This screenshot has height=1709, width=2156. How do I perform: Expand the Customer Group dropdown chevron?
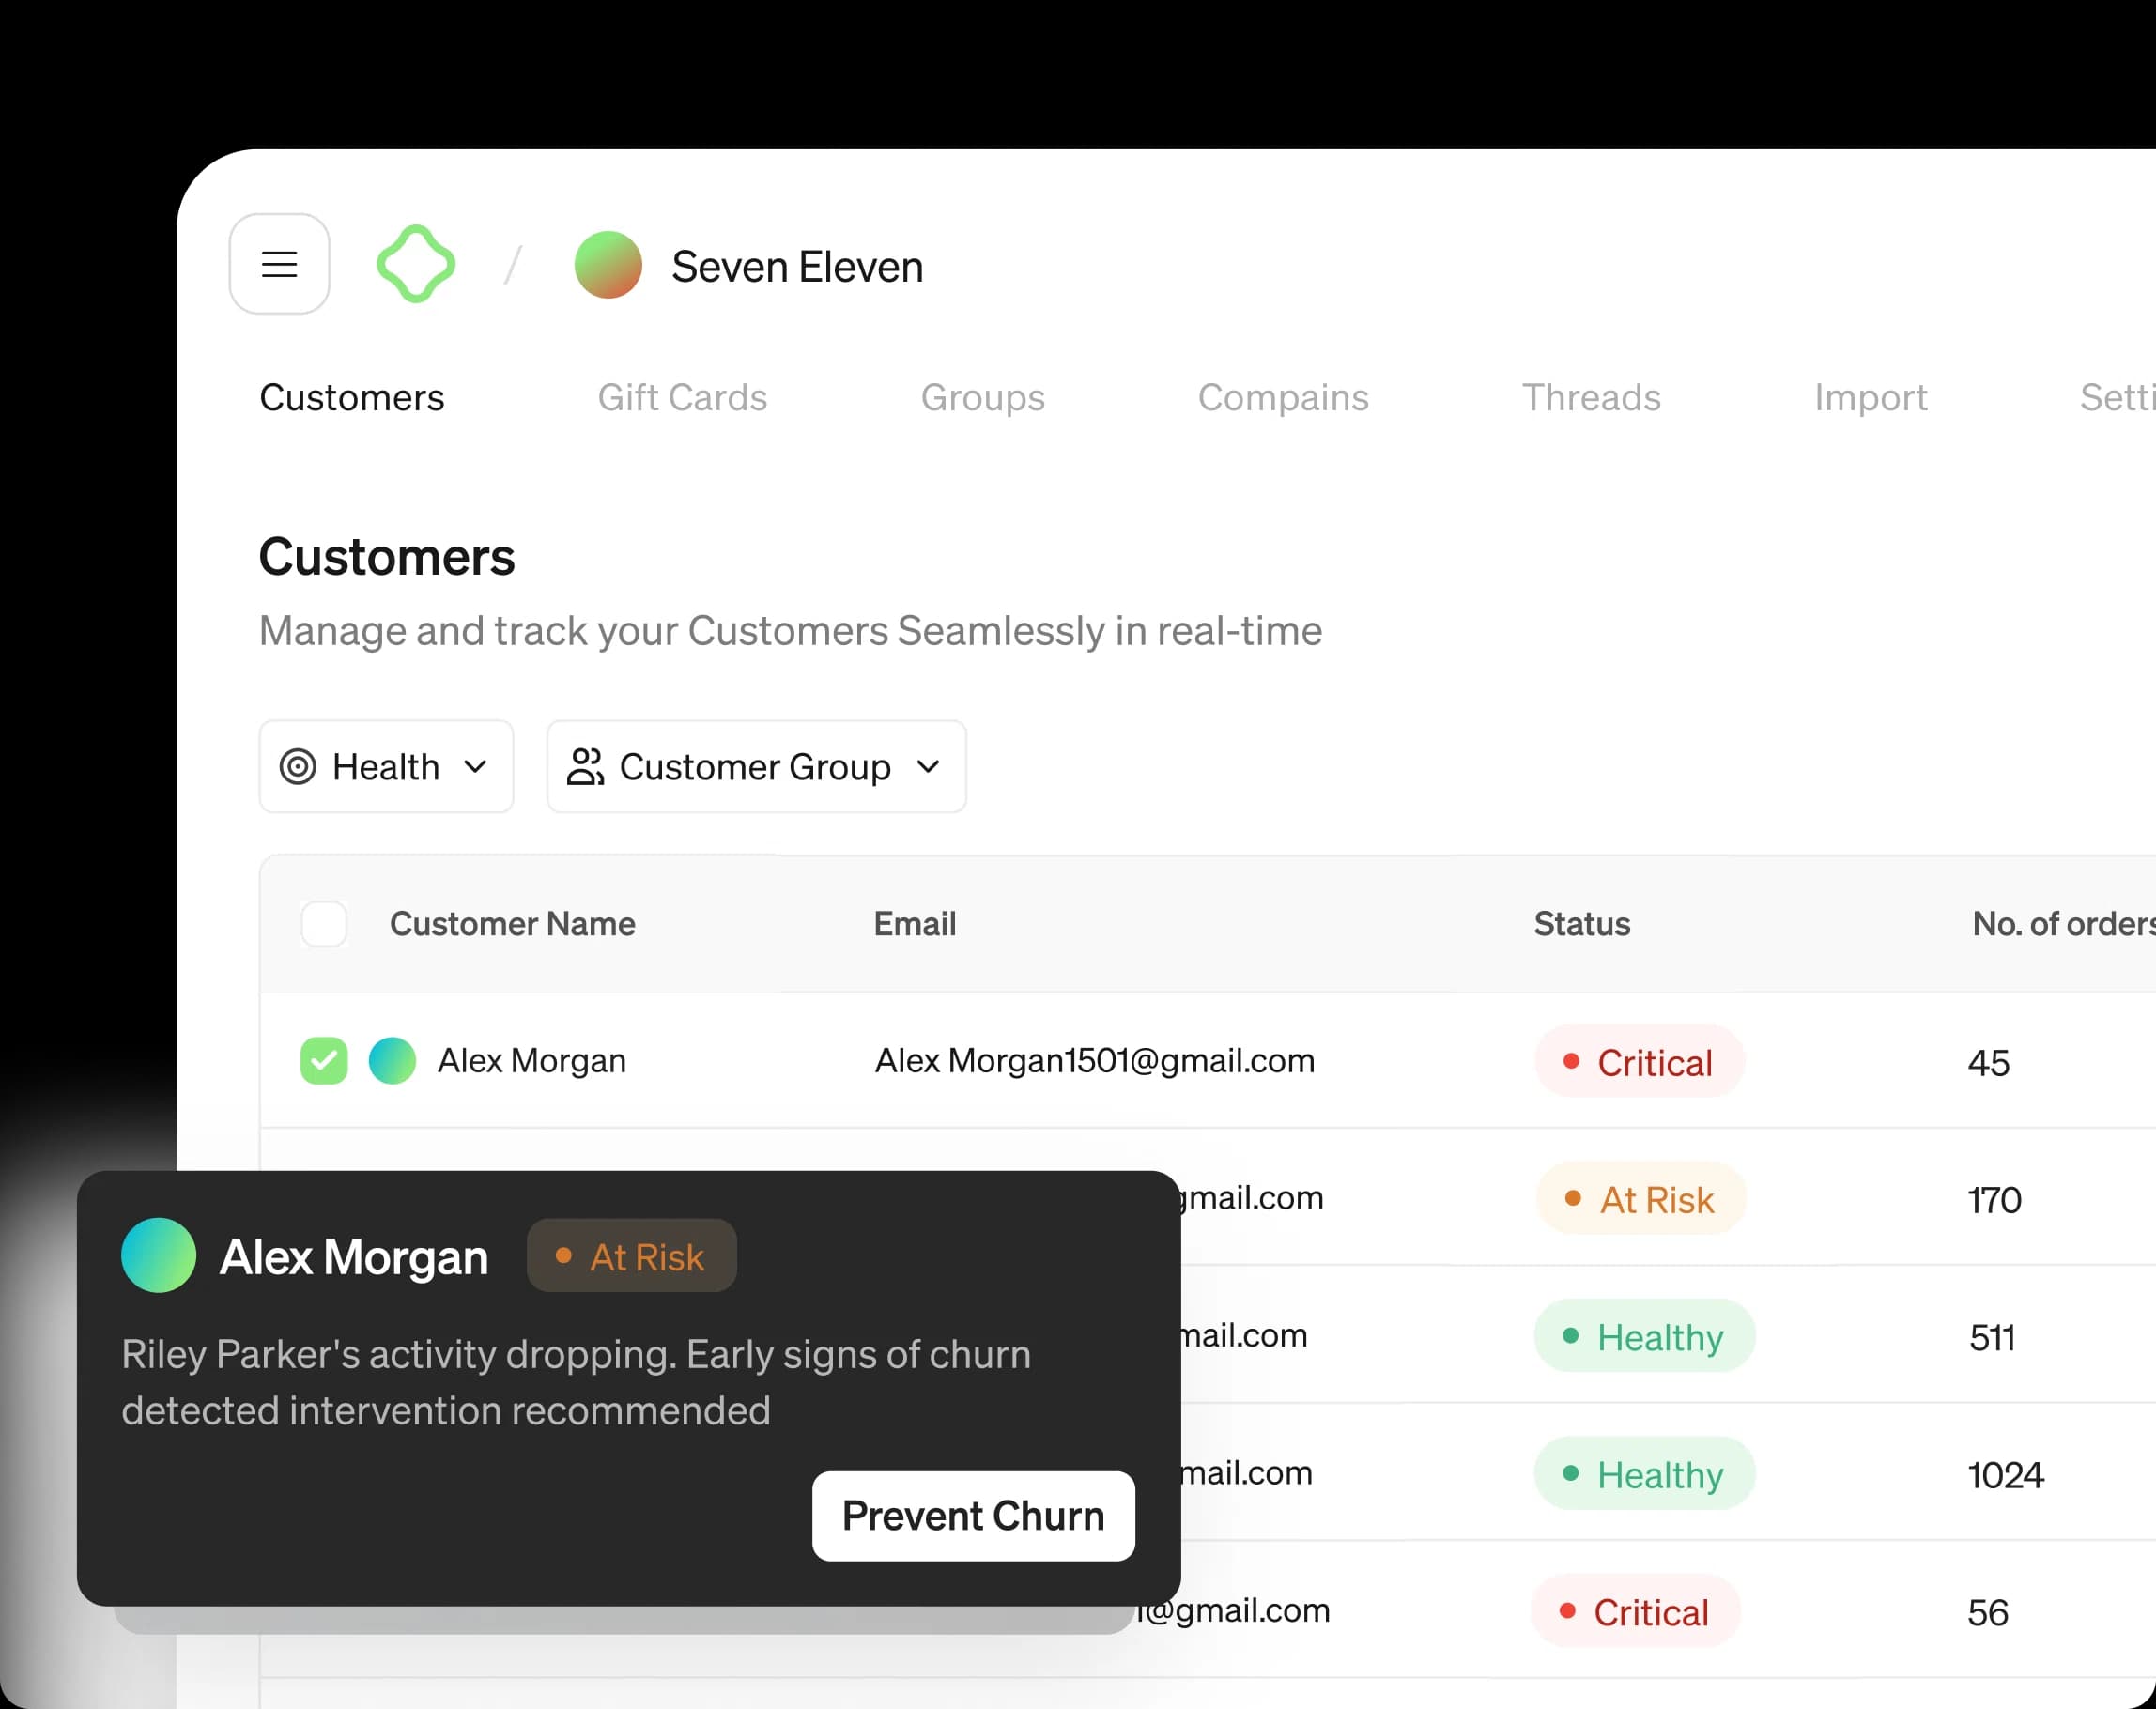928,767
